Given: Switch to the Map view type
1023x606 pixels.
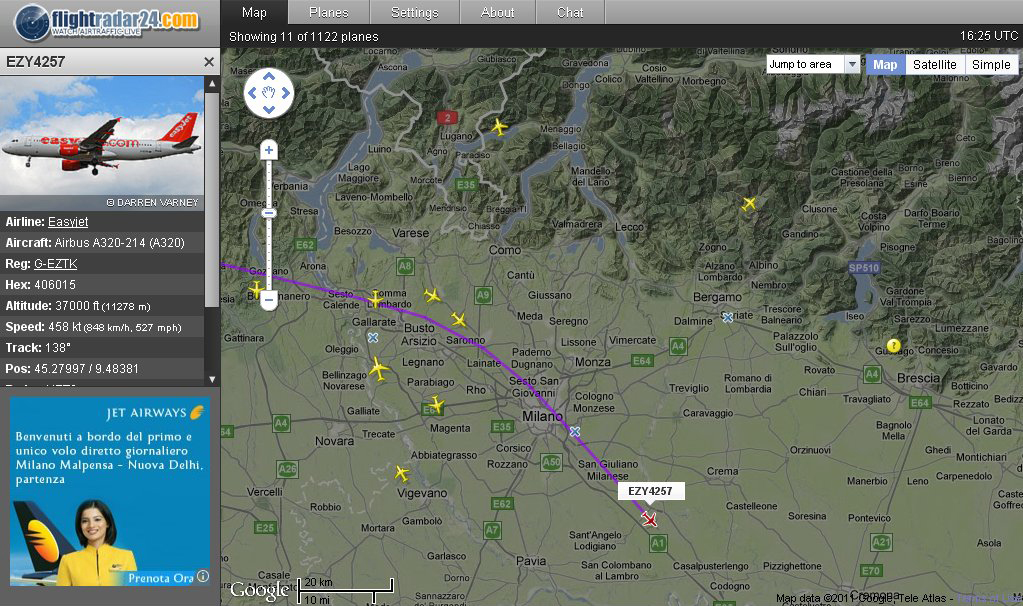Looking at the screenshot, I should point(885,65).
